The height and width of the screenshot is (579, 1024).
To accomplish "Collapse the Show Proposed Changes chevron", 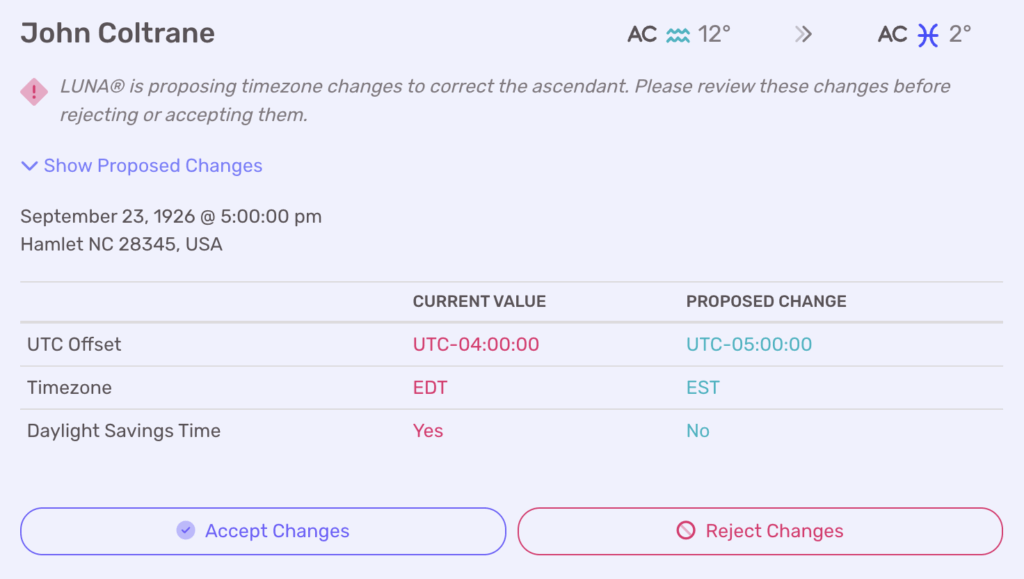I will coord(29,166).
